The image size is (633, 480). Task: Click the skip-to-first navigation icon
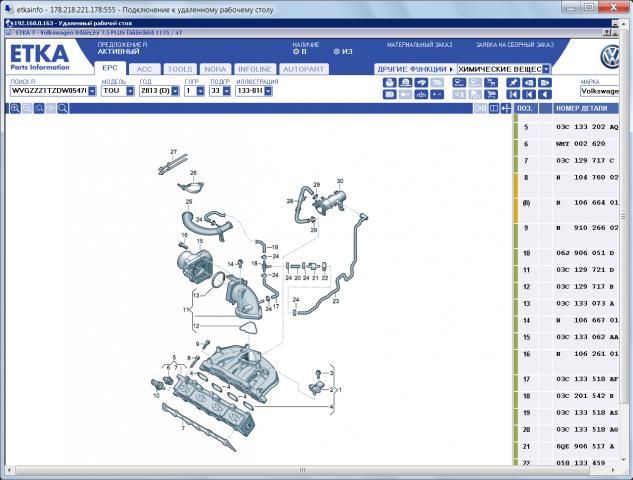[x=513, y=94]
